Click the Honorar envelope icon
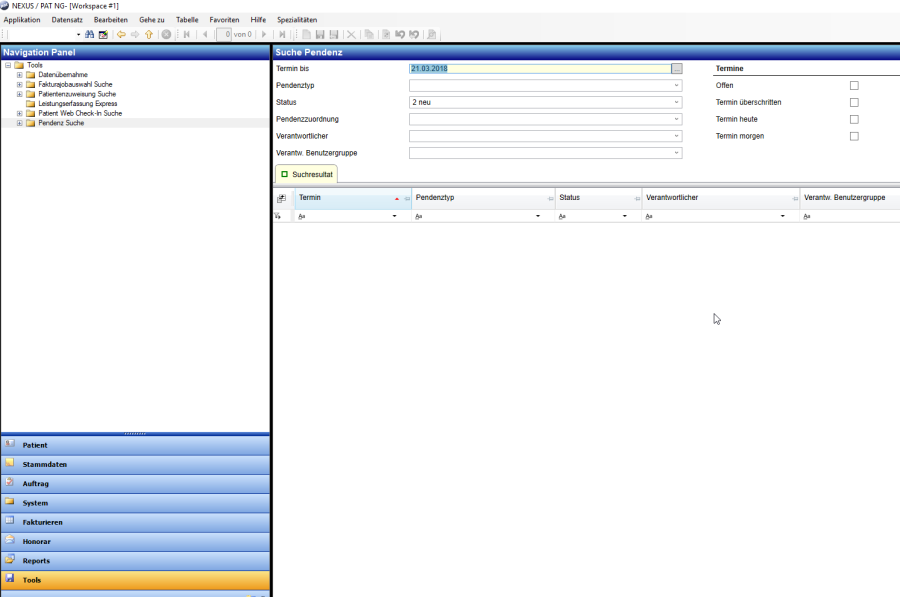 click(10, 540)
